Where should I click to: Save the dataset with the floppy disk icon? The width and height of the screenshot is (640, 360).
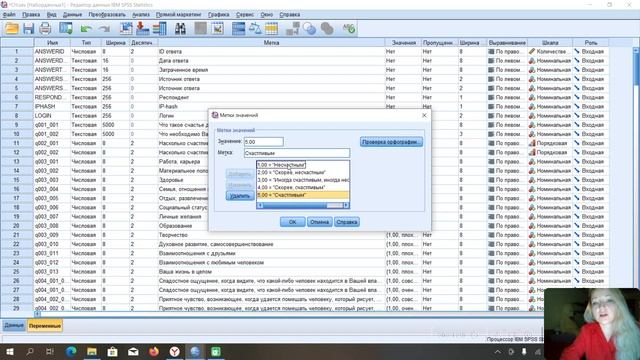[x=28, y=29]
